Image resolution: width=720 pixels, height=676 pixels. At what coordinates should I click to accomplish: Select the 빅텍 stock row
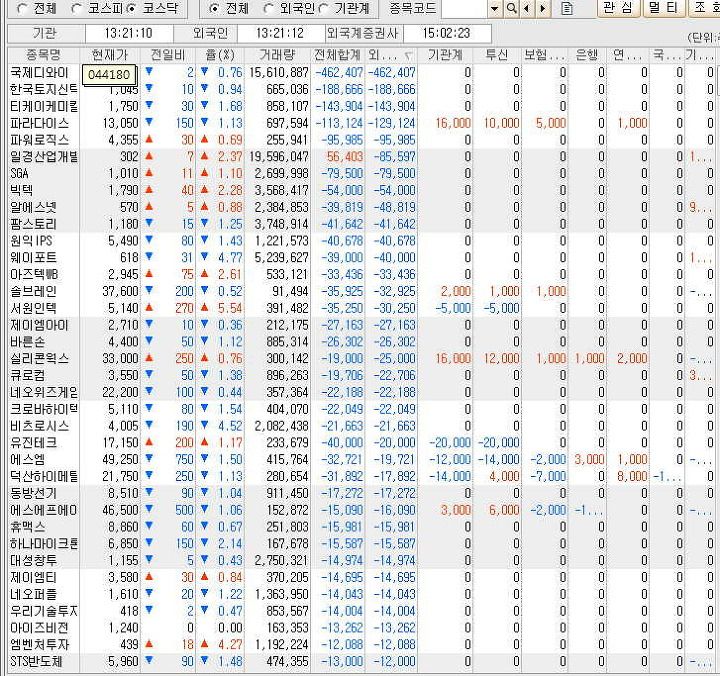(x=360, y=190)
